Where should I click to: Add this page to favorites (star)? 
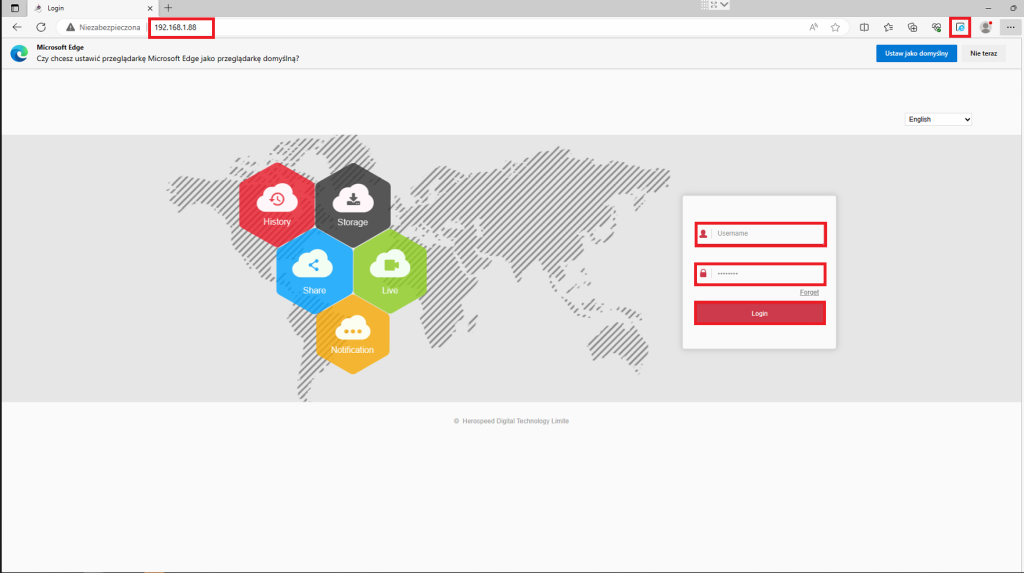[x=835, y=27]
